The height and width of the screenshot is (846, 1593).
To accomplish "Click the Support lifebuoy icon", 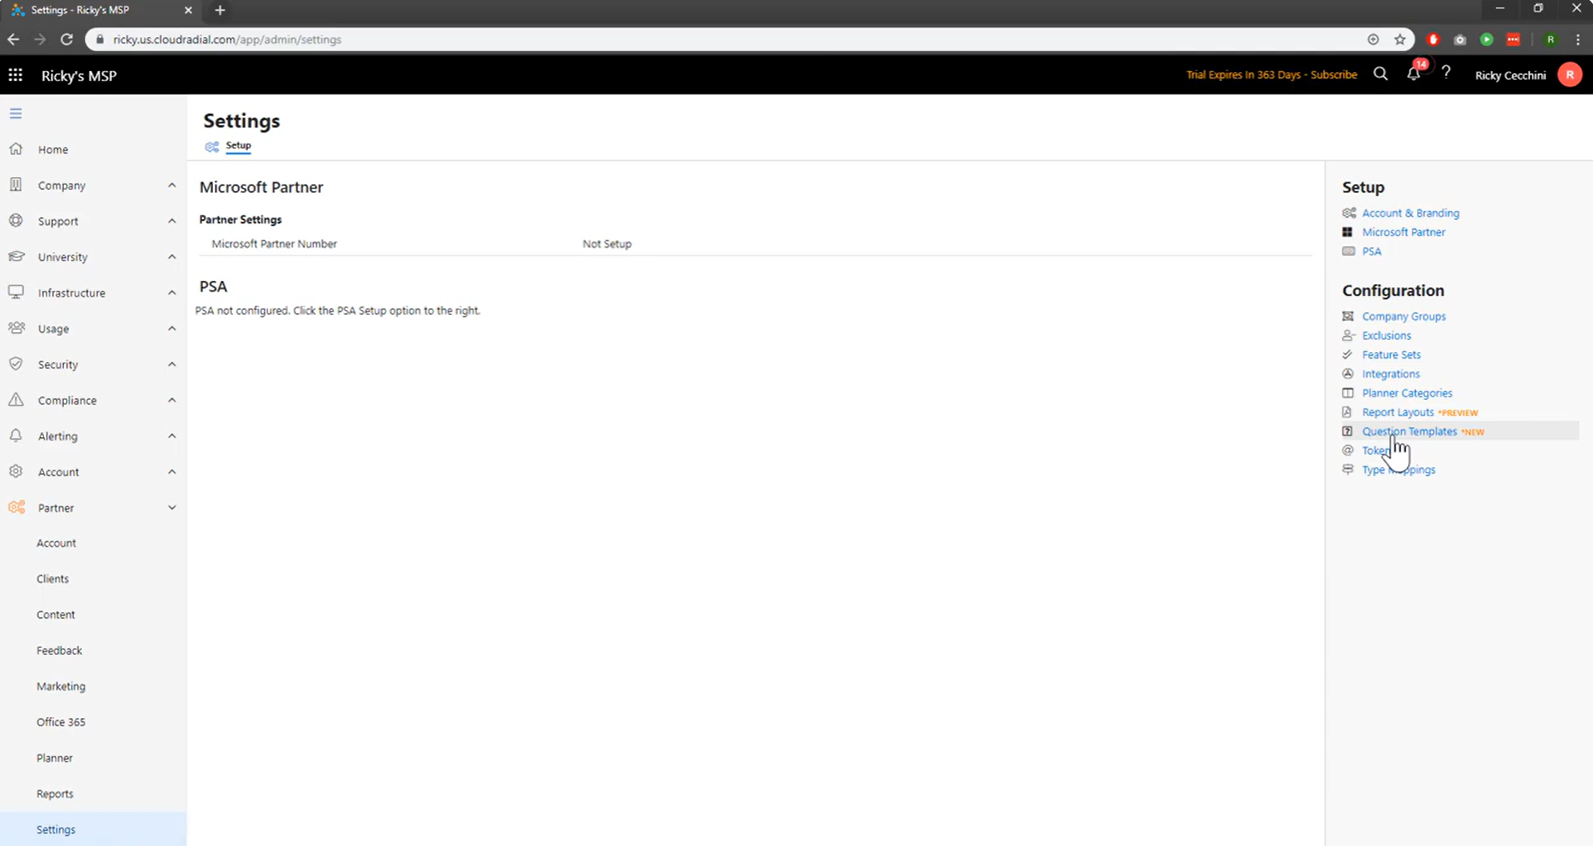I will [16, 221].
